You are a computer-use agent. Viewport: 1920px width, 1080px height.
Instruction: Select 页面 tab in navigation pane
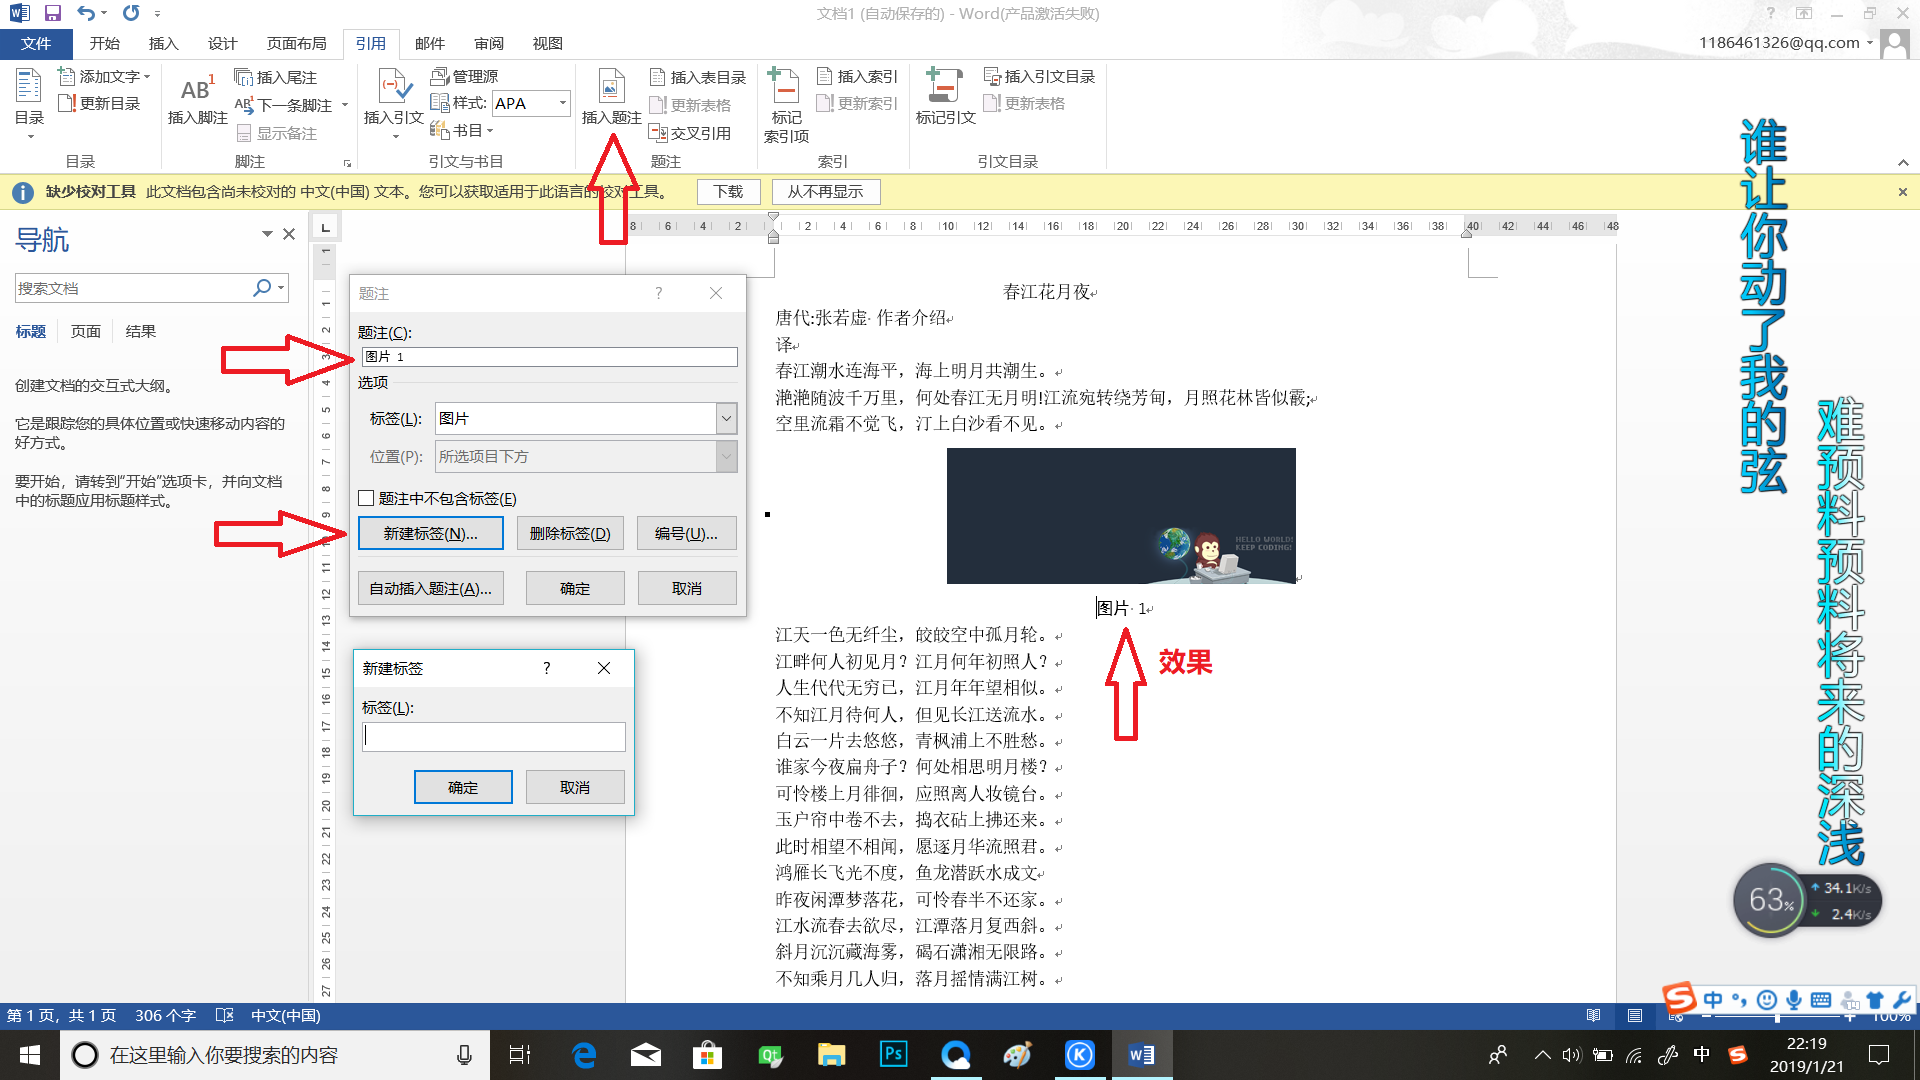point(86,331)
